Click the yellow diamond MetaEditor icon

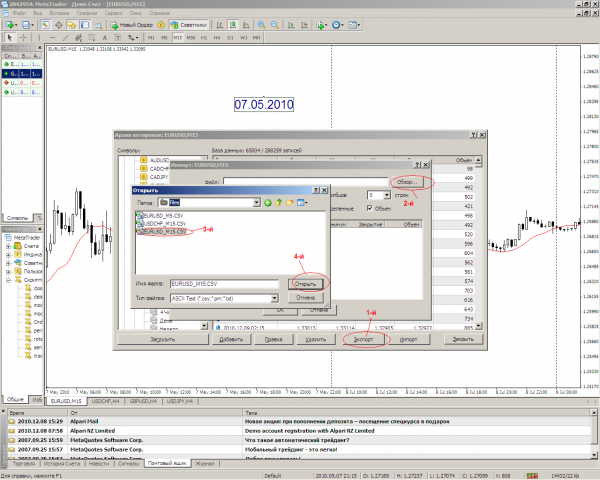(161, 25)
